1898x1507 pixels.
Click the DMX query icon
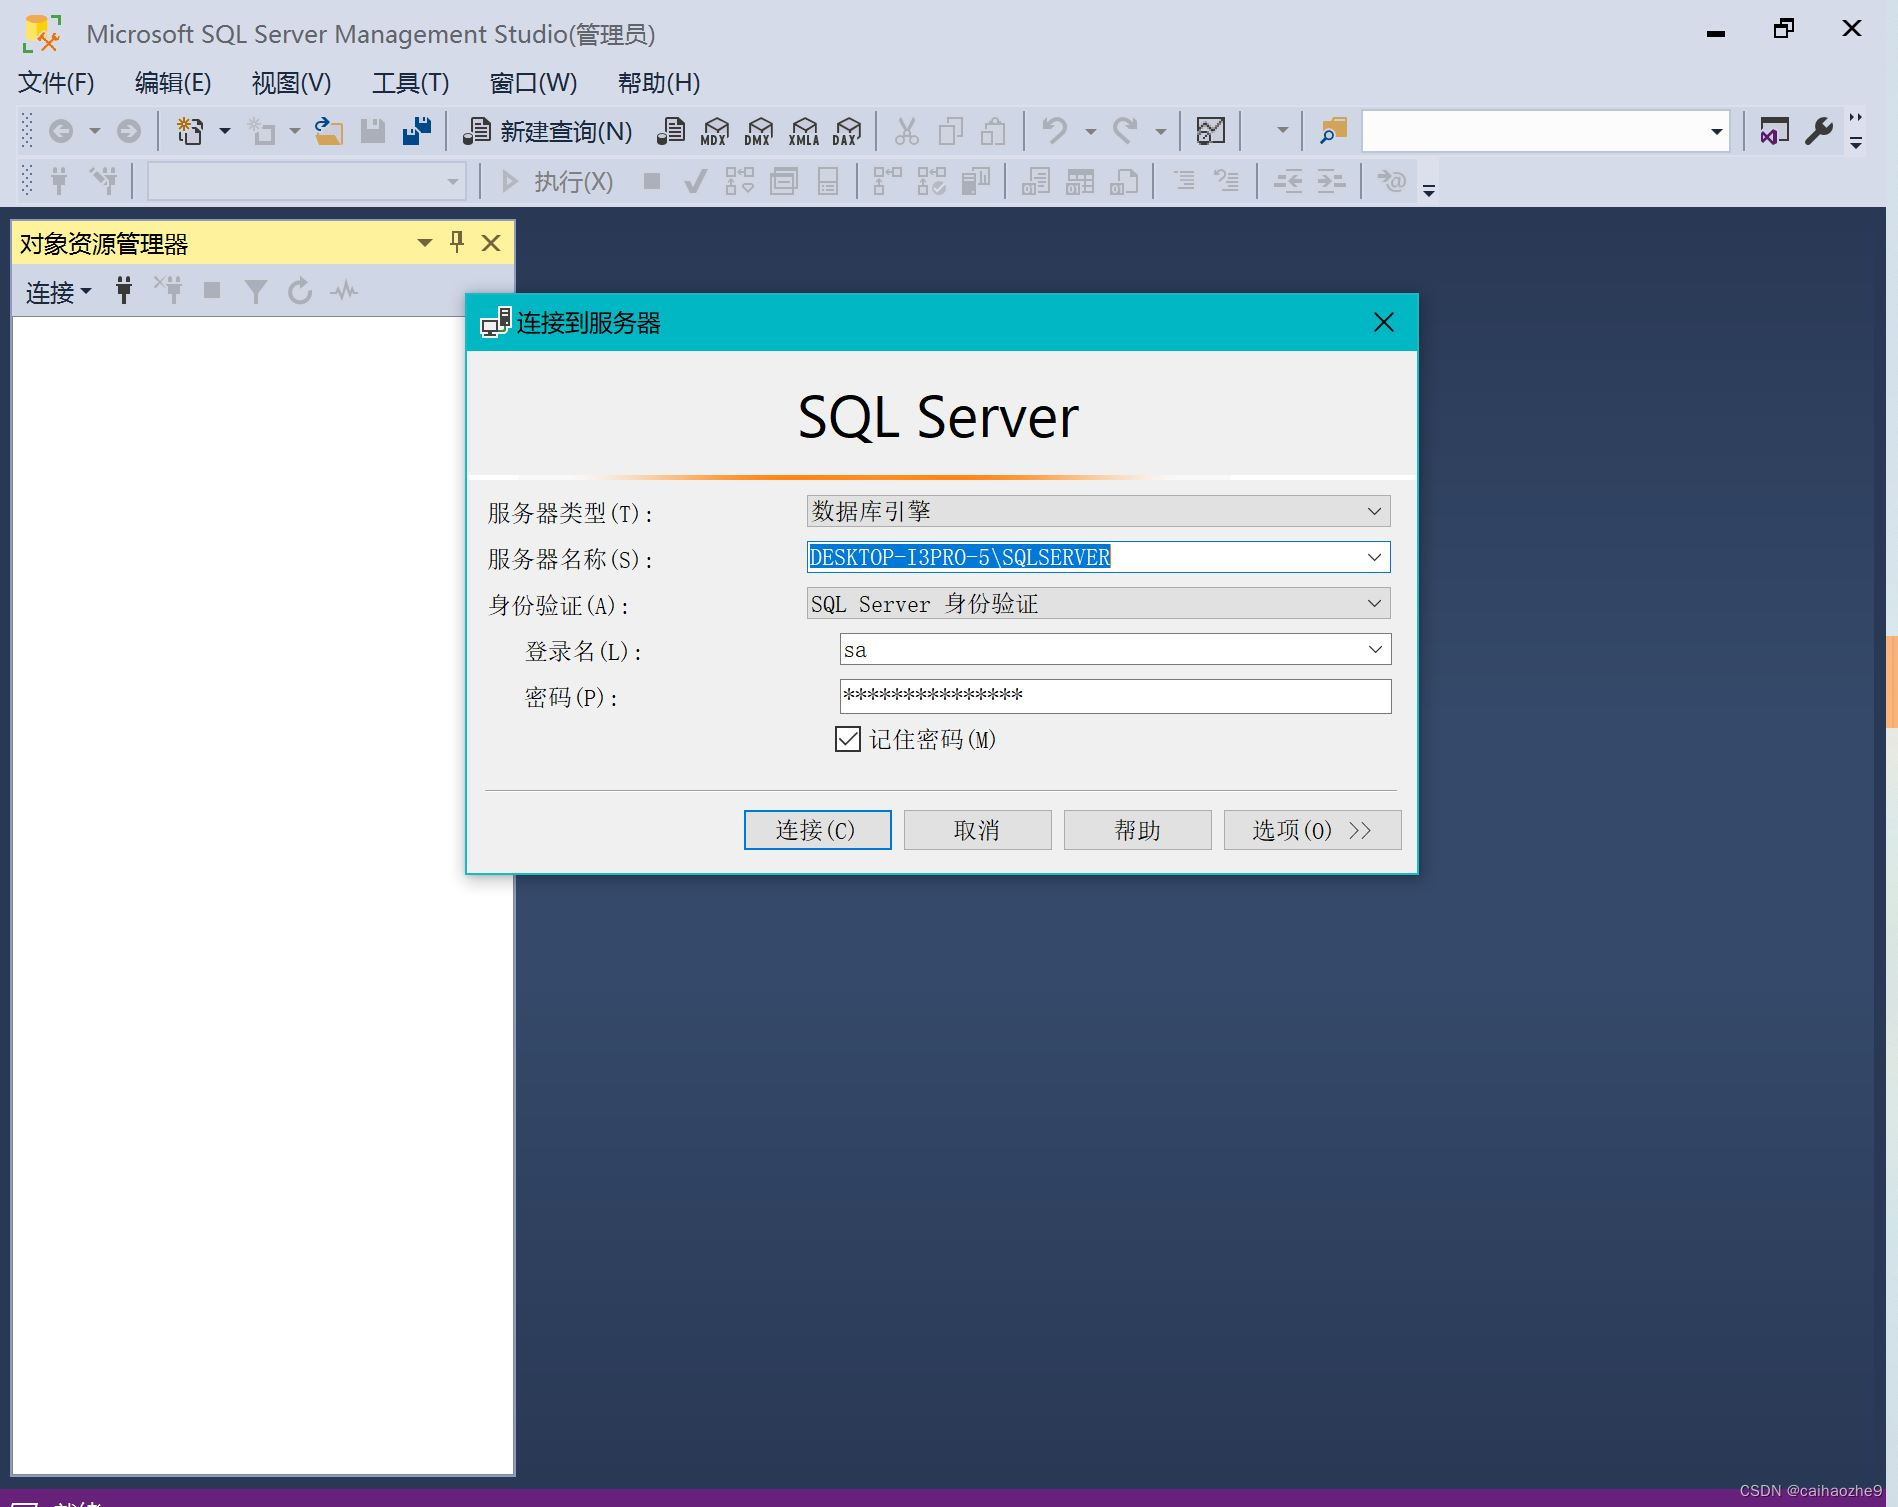[759, 131]
